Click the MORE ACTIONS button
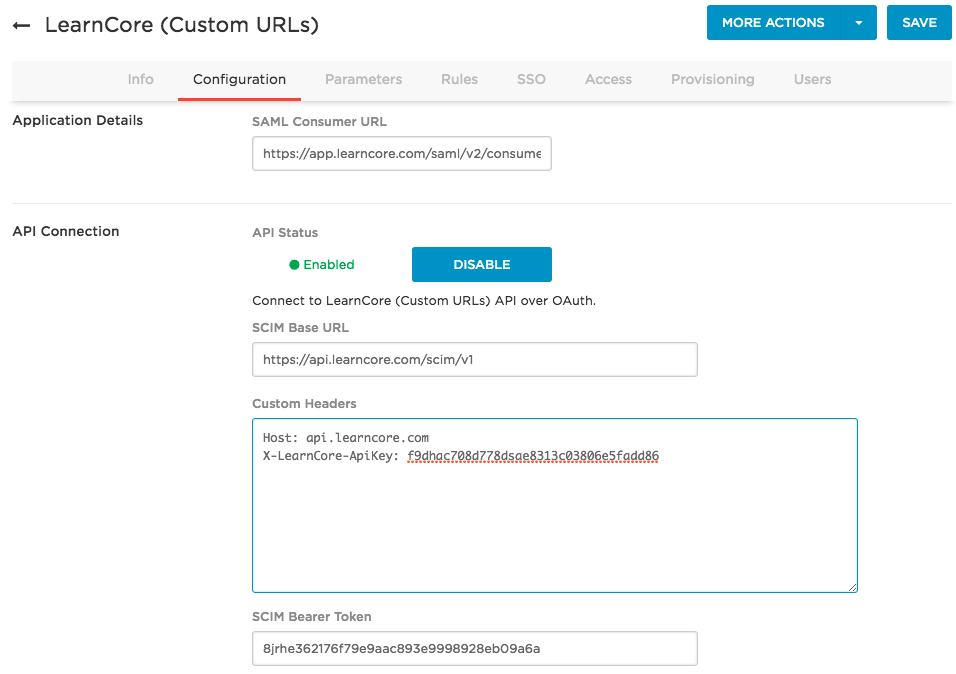 tap(773, 23)
